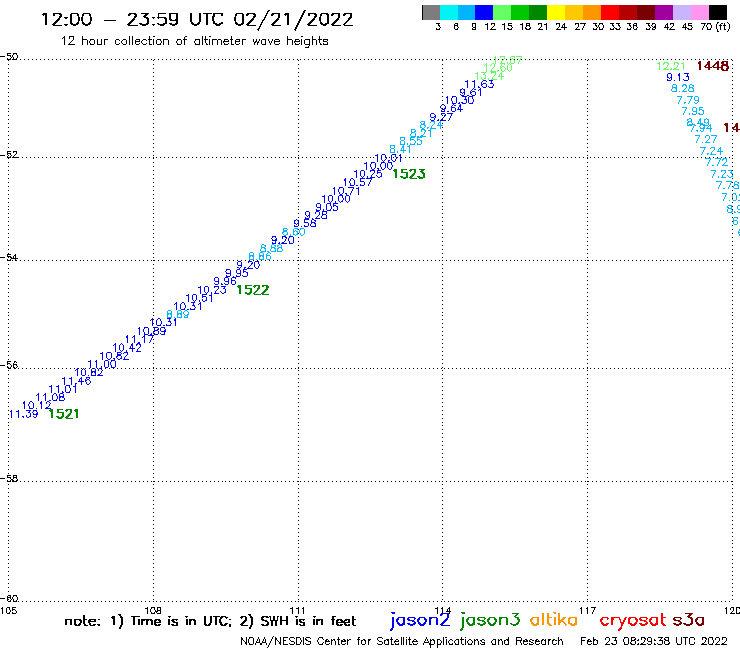The width and height of the screenshot is (740, 650).
Task: Click the 105 longitude axis label
Action: click(x=8, y=610)
